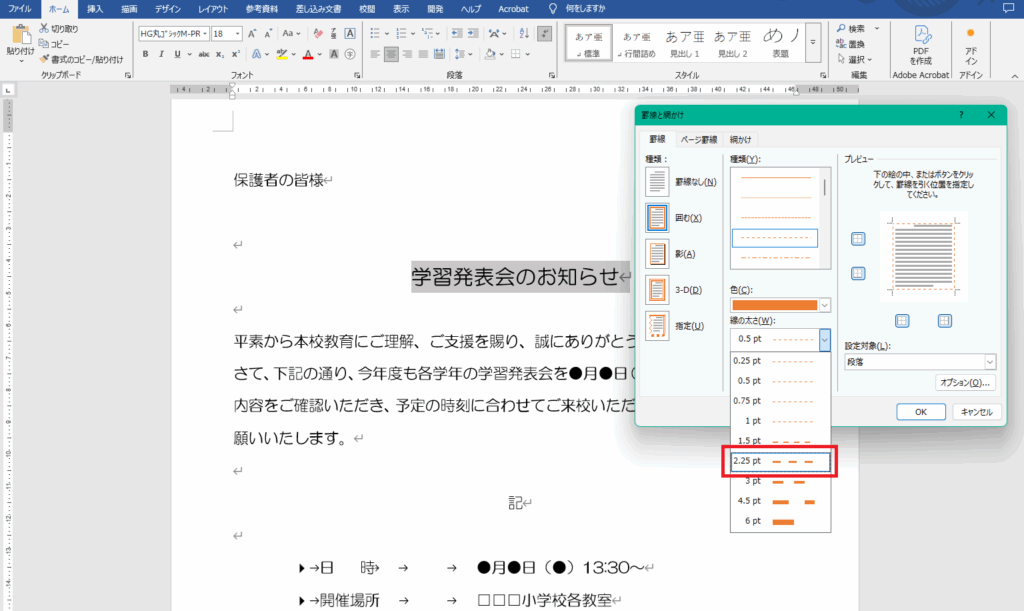1024x611 pixels.
Task: Apply enclosed character icon
Action: tap(350, 54)
